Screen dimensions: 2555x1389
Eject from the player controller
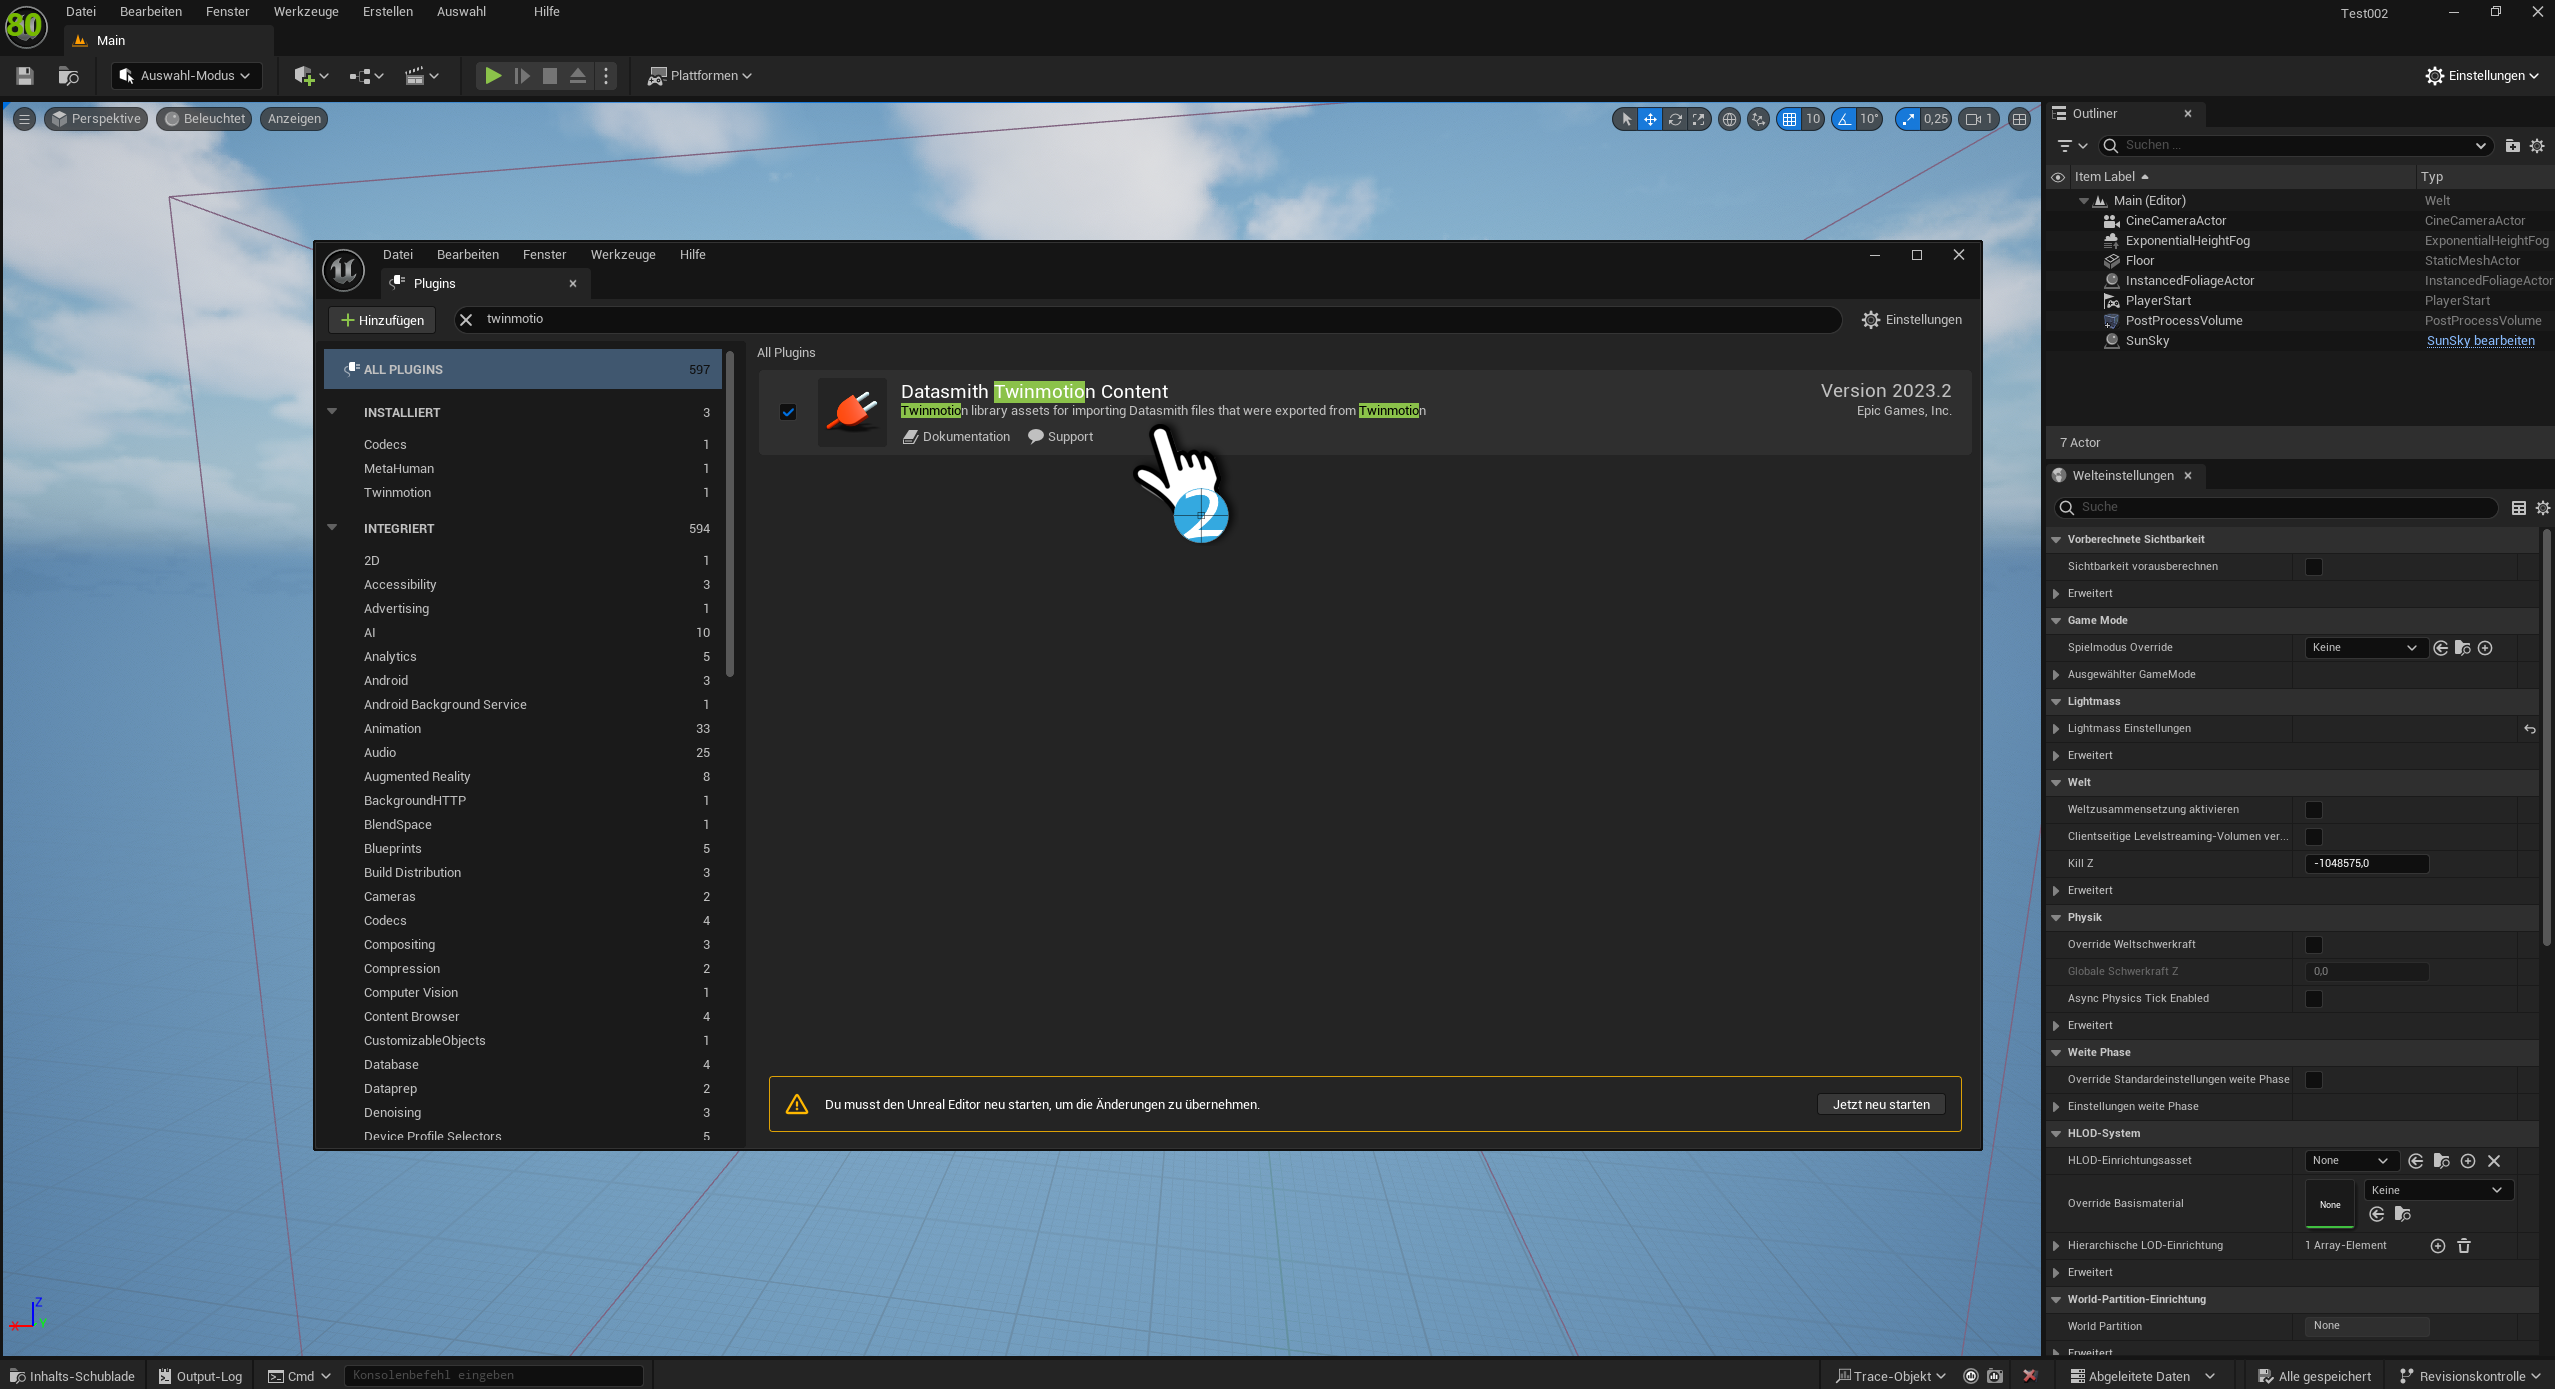click(x=578, y=76)
